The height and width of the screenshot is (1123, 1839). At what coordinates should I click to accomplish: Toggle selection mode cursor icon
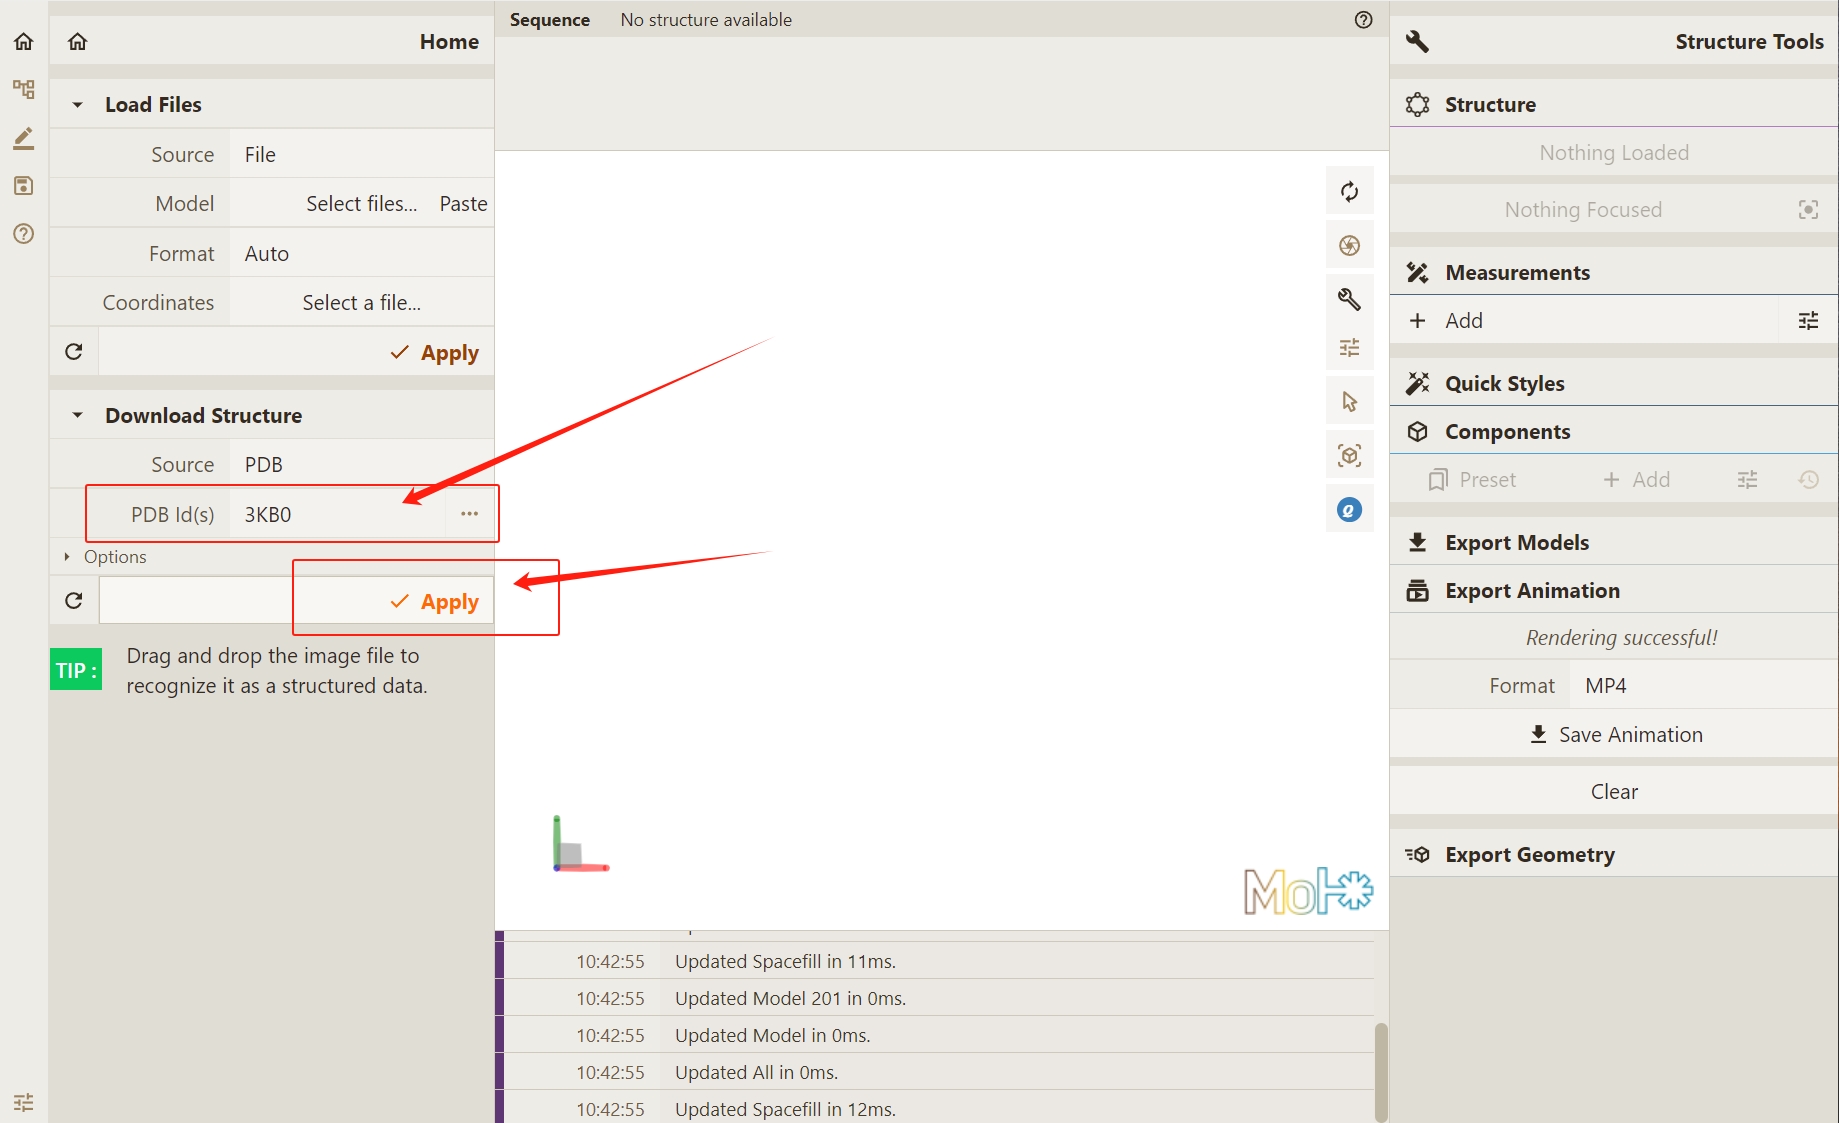pyautogui.click(x=1349, y=402)
